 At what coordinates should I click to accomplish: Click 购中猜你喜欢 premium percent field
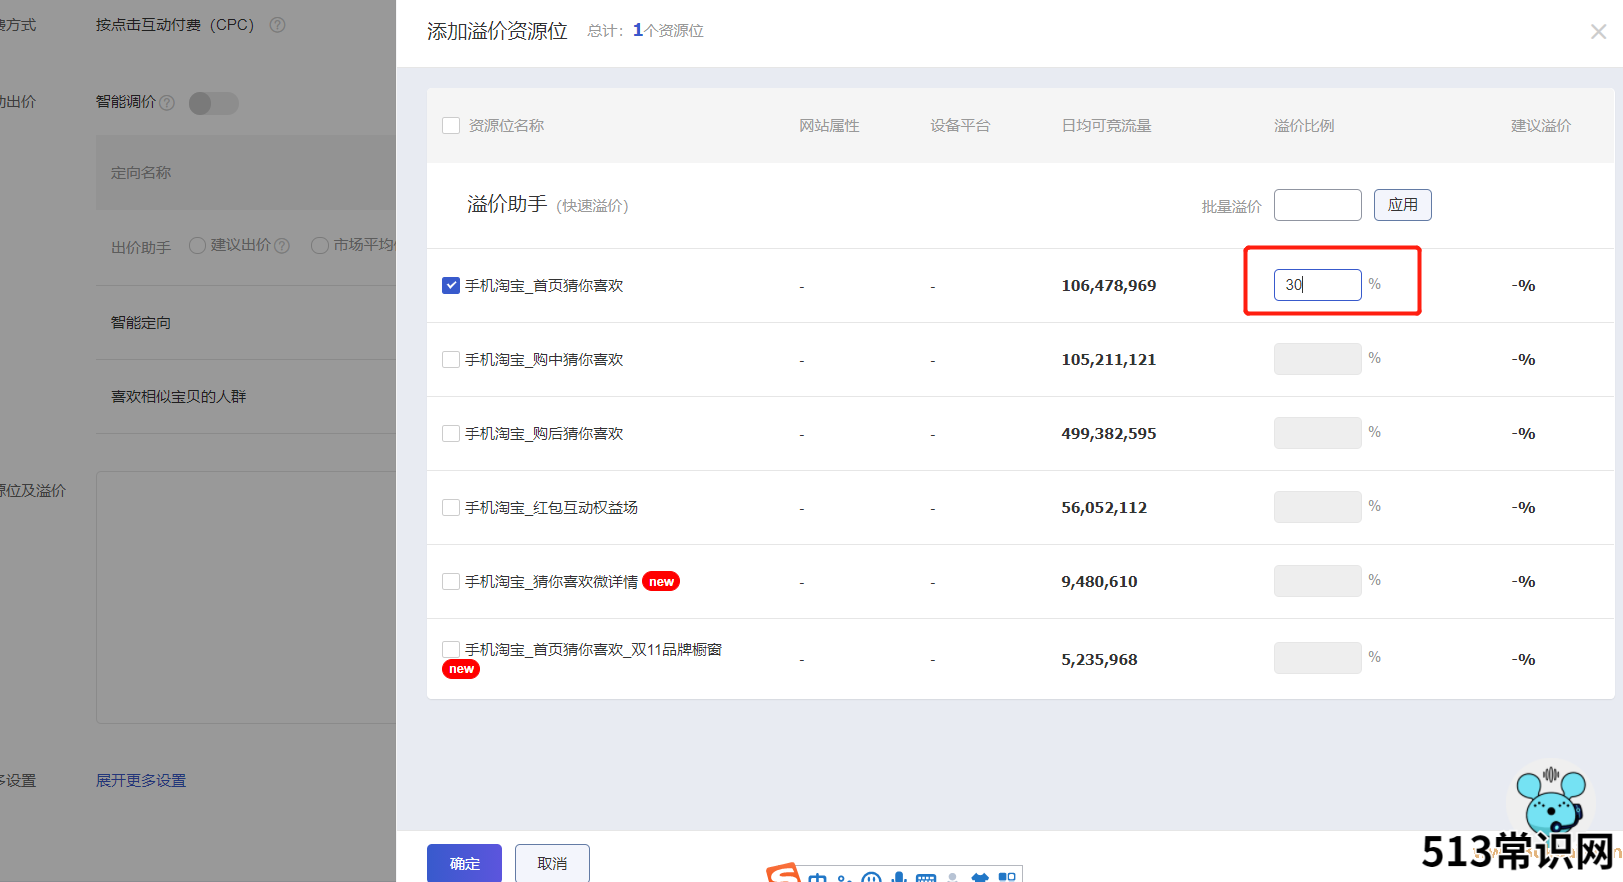point(1317,359)
